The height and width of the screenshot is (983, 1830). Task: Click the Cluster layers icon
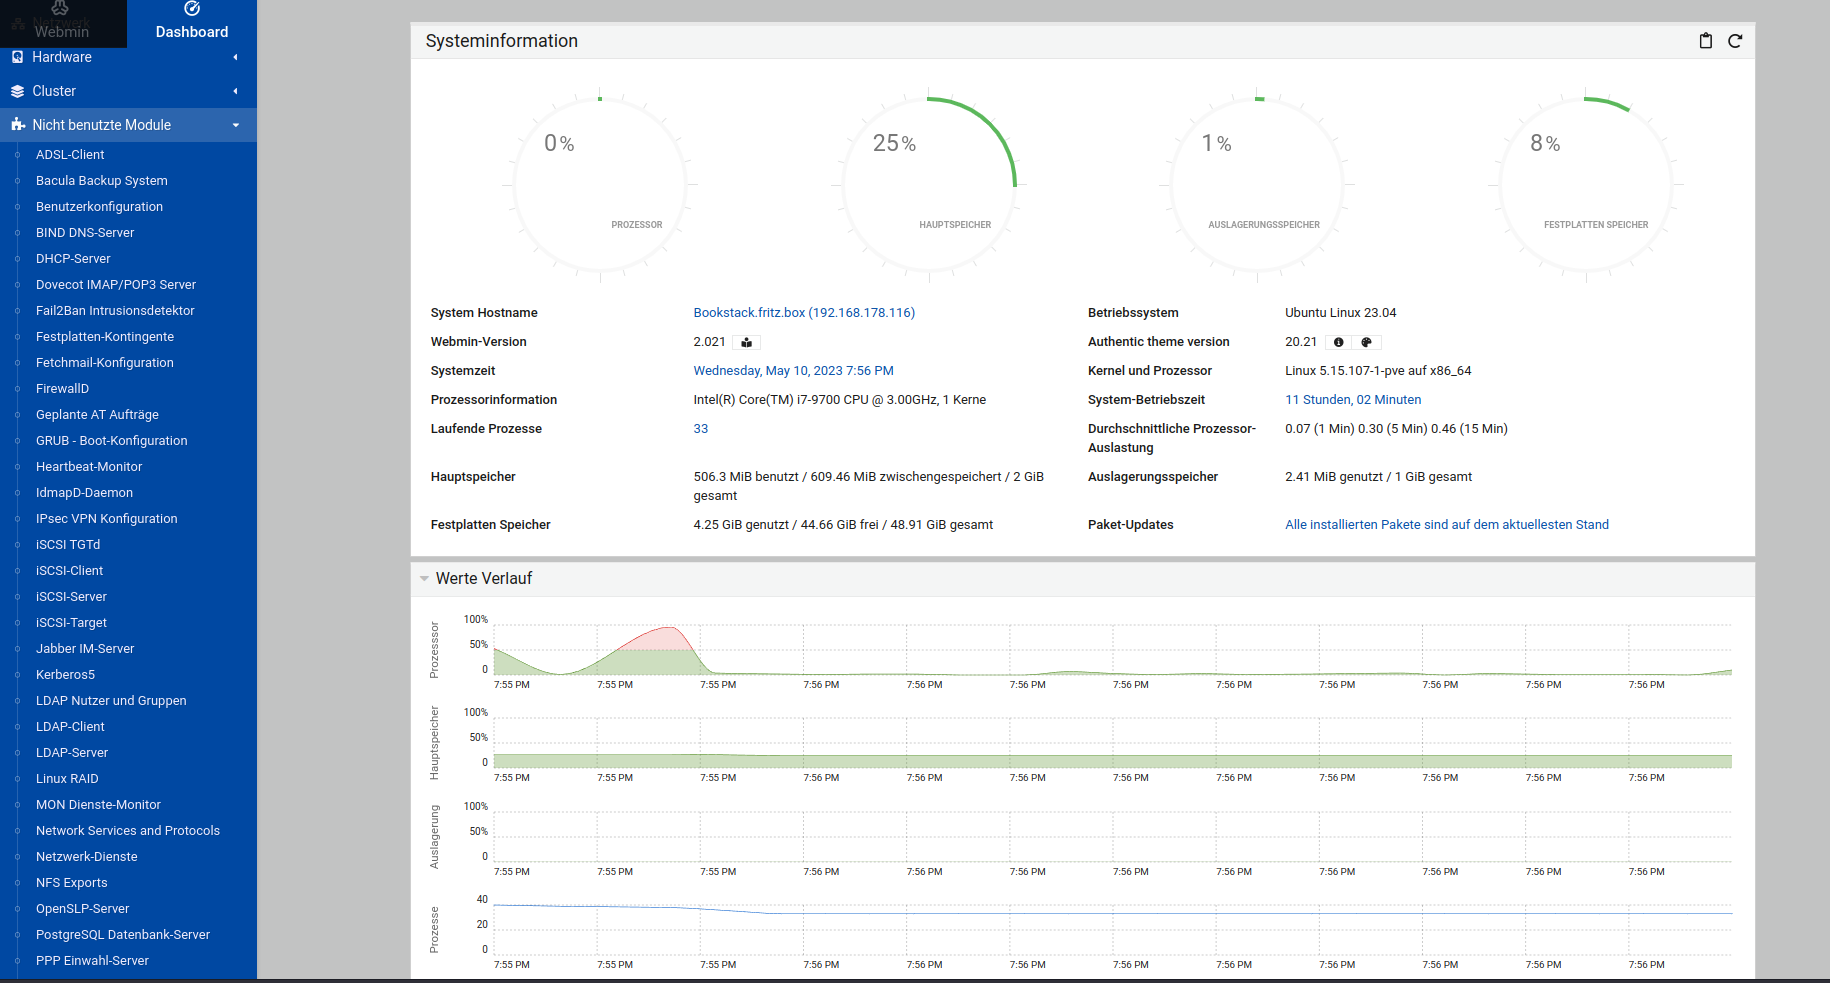(18, 91)
